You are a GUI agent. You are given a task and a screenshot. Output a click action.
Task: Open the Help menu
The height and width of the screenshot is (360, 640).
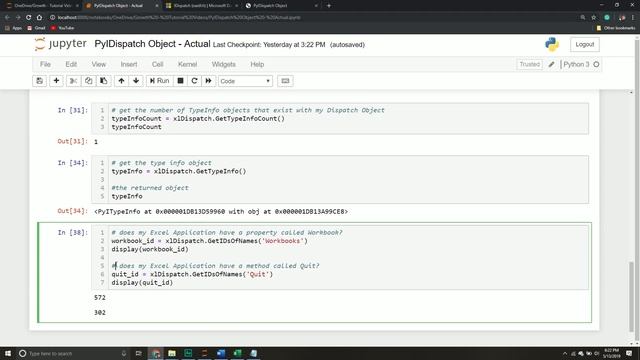pos(257,64)
